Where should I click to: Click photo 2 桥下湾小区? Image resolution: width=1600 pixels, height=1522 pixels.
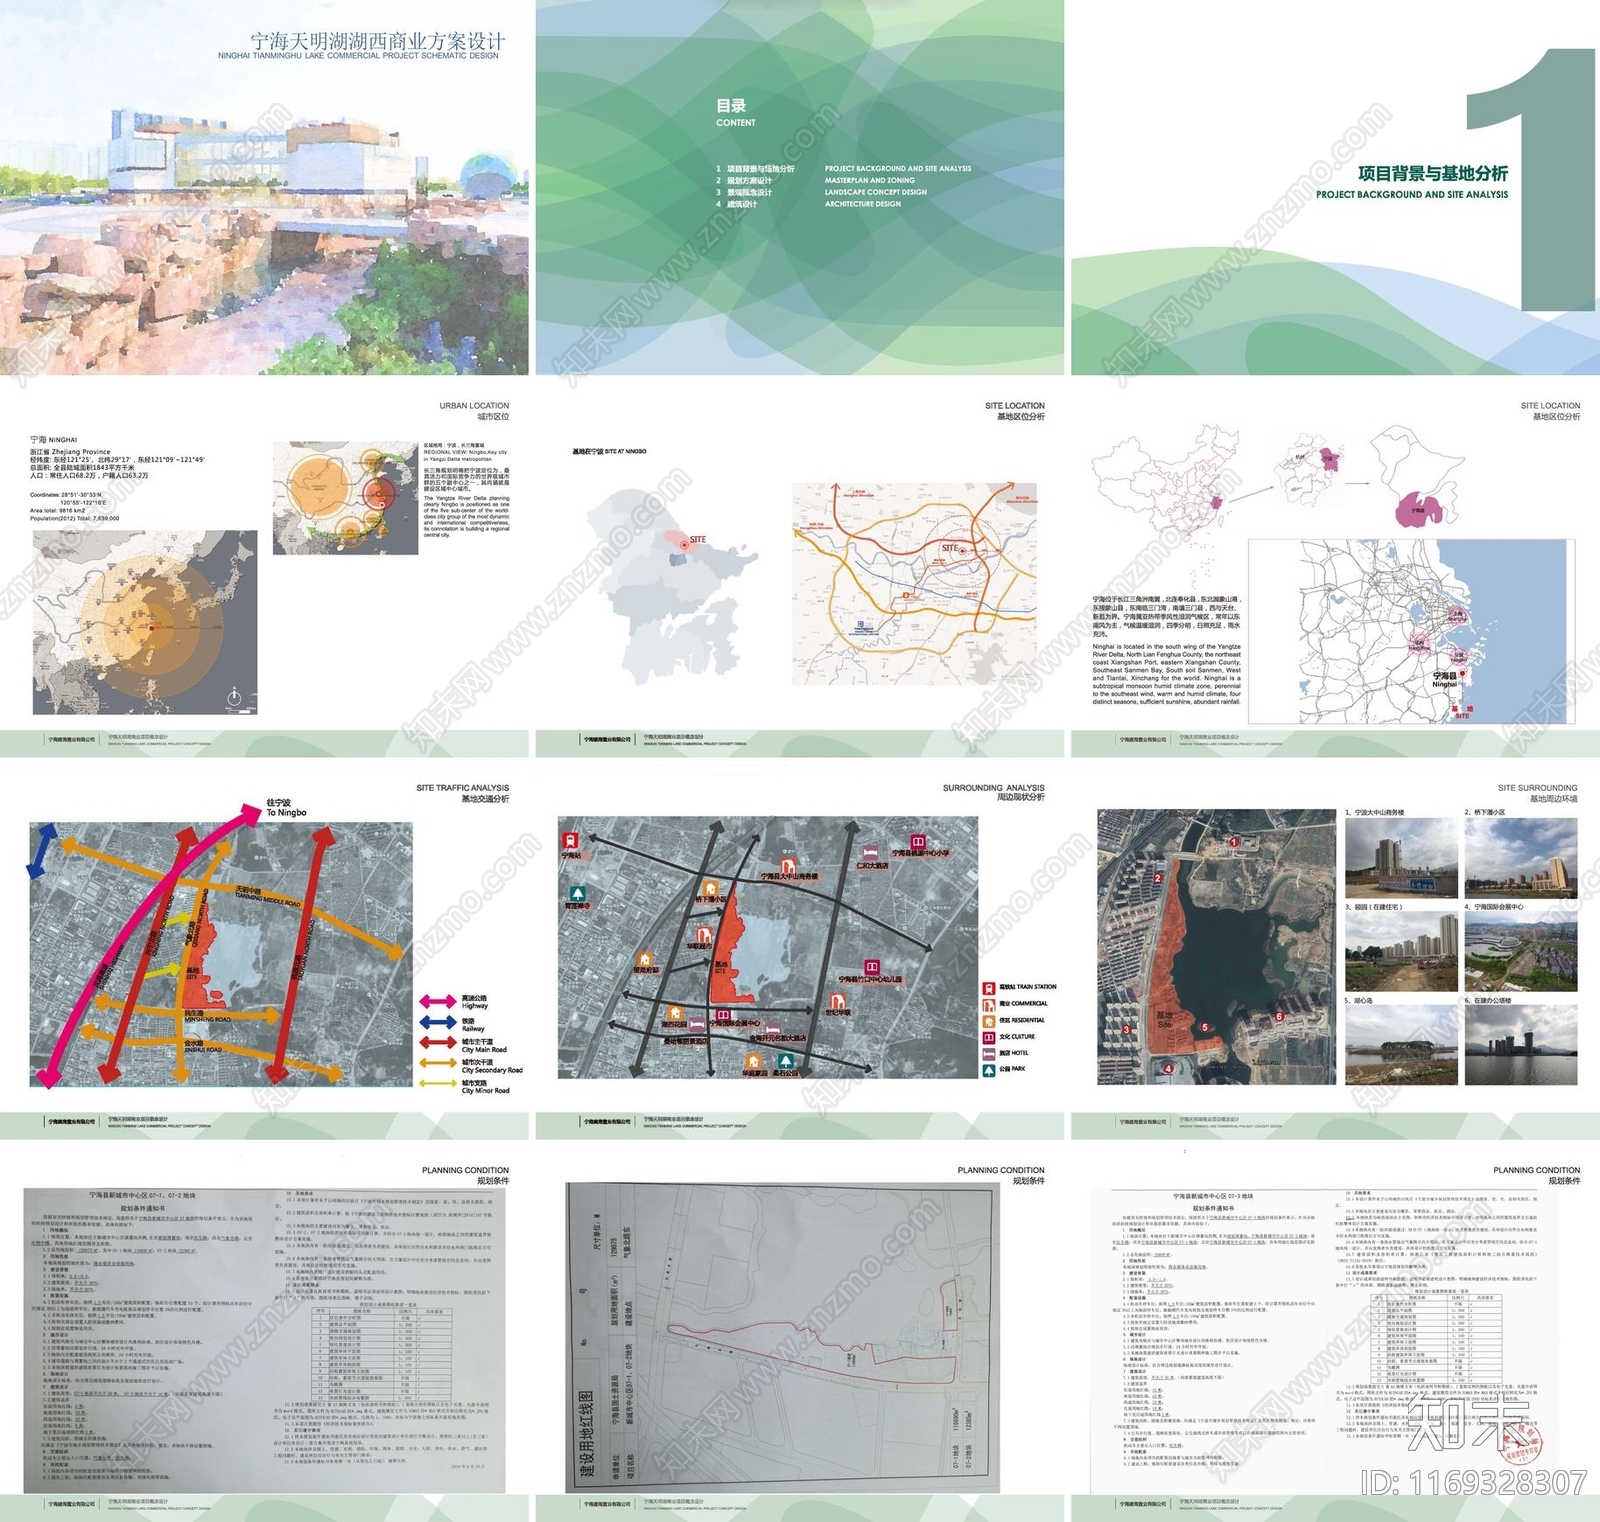click(x=1521, y=857)
